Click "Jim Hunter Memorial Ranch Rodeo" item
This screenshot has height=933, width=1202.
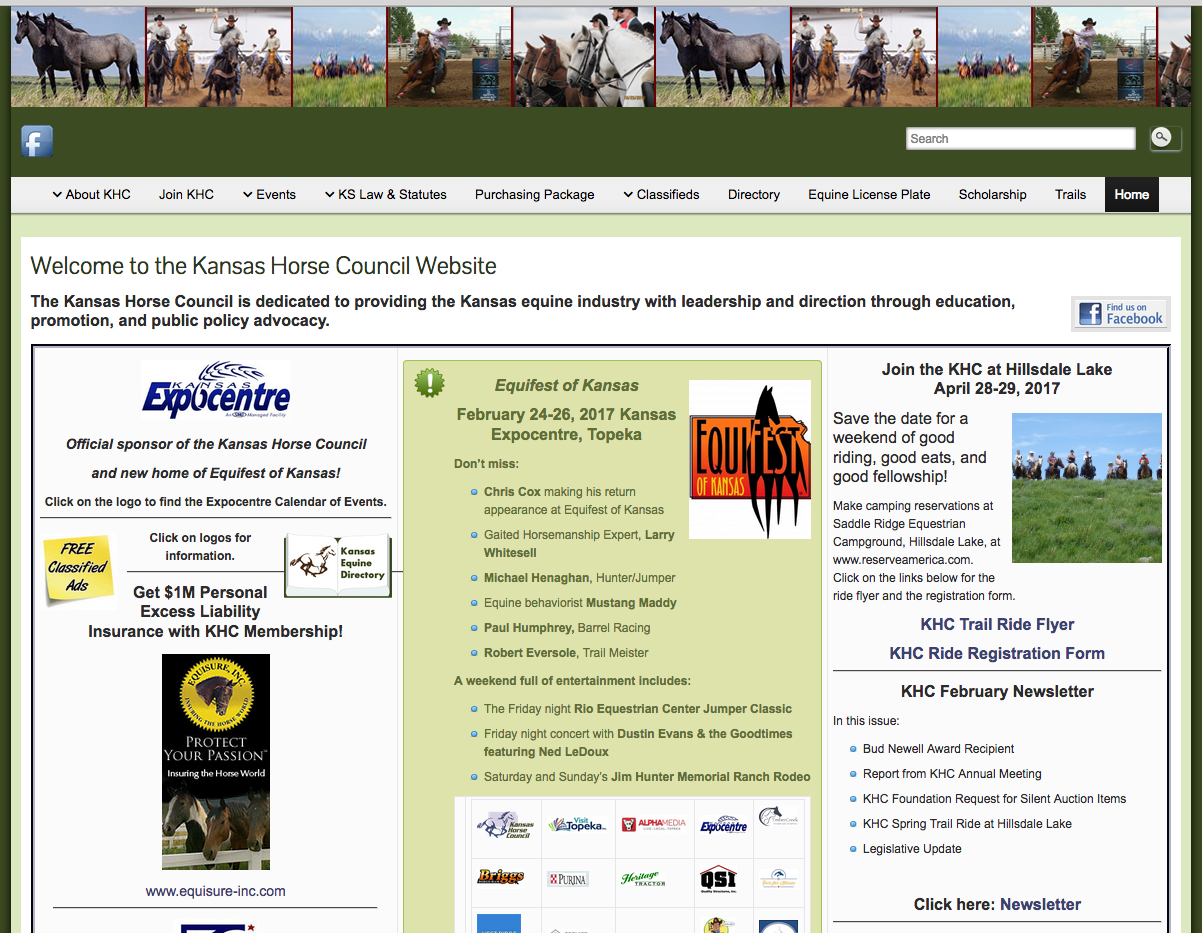(x=710, y=777)
